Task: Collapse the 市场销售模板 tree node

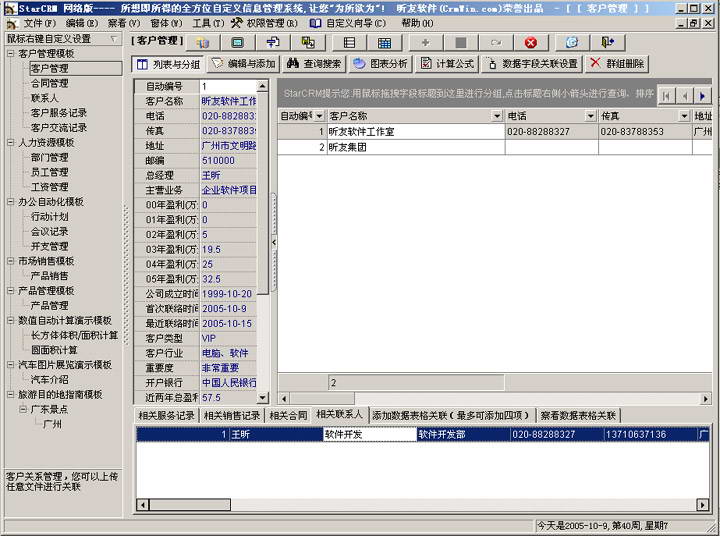Action: pos(11,261)
